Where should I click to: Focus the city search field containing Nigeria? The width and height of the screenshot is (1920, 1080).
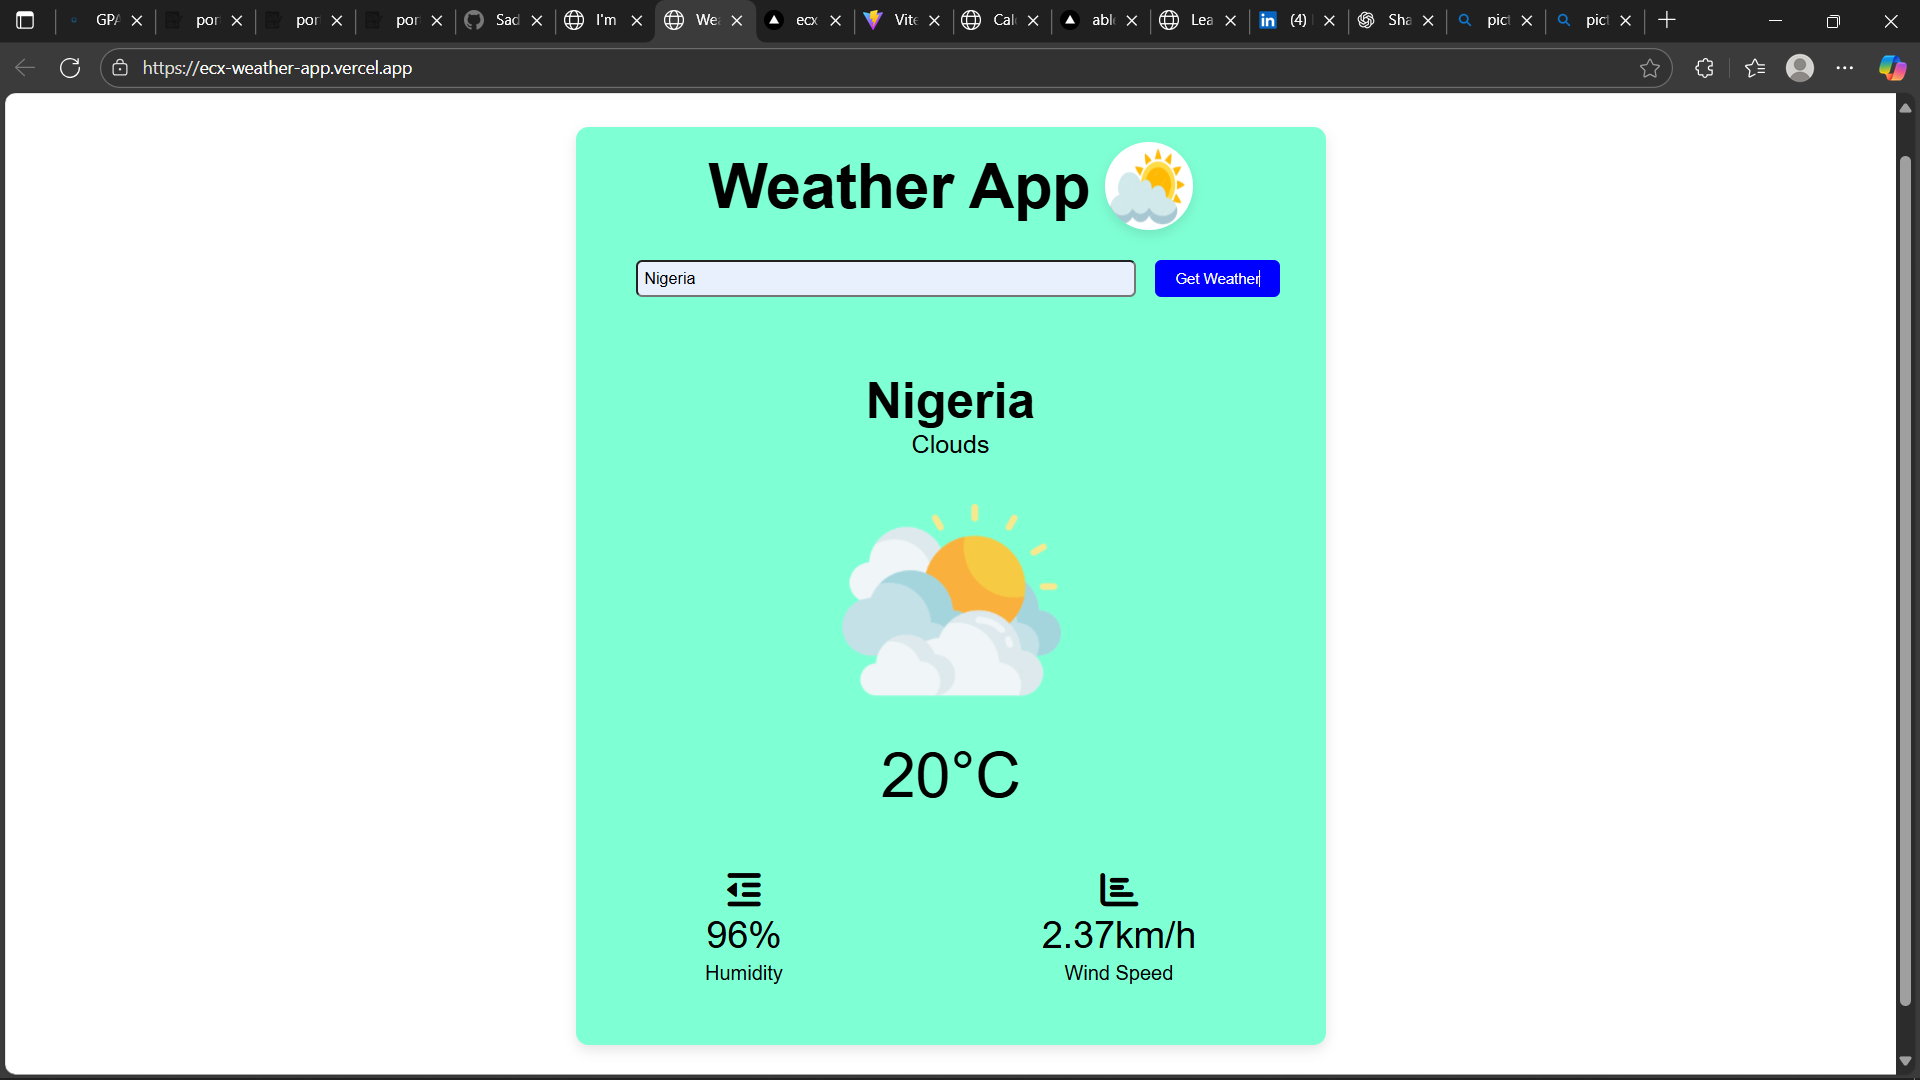pos(885,278)
